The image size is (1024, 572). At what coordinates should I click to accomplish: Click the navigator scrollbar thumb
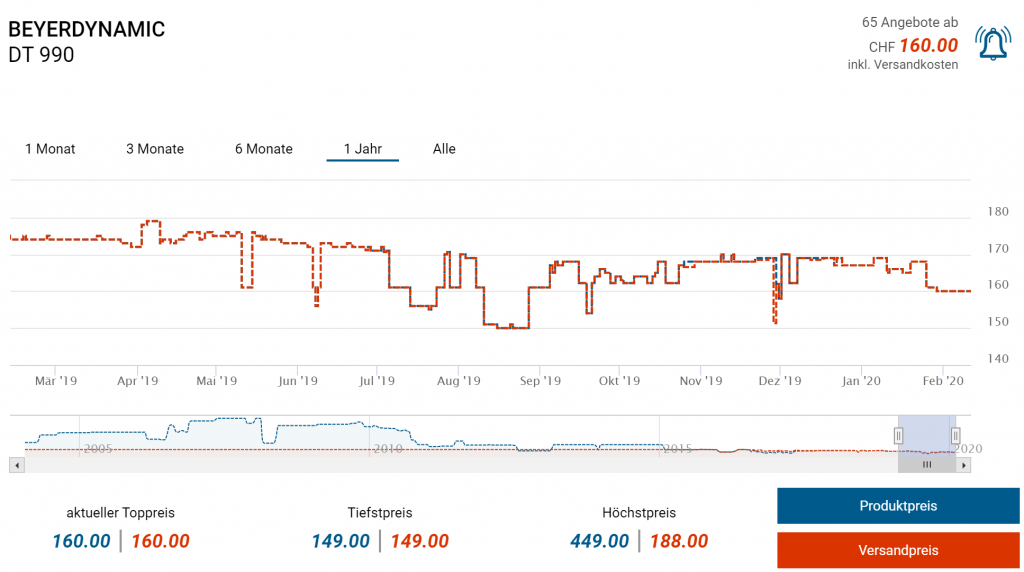click(927, 465)
